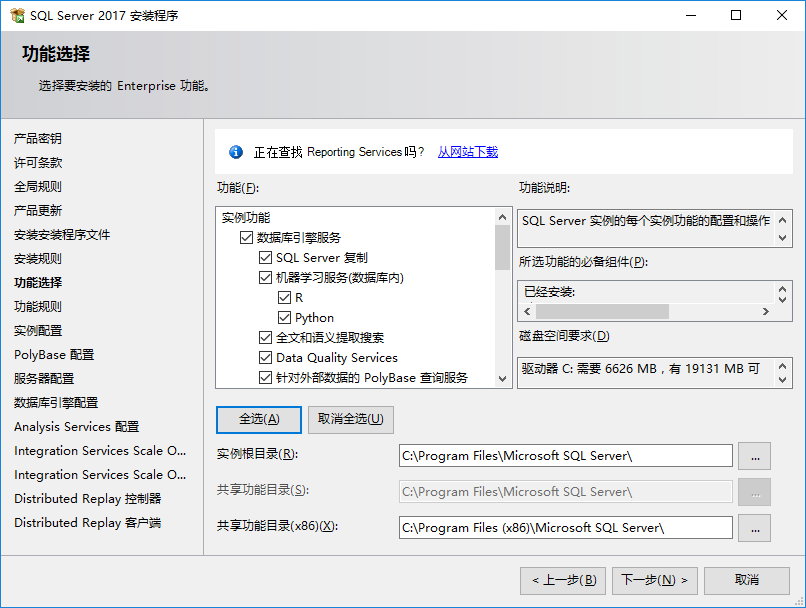The height and width of the screenshot is (608, 806).
Task: Click the 已经安装 horizontal scrollbar thumb
Action: click(602, 311)
